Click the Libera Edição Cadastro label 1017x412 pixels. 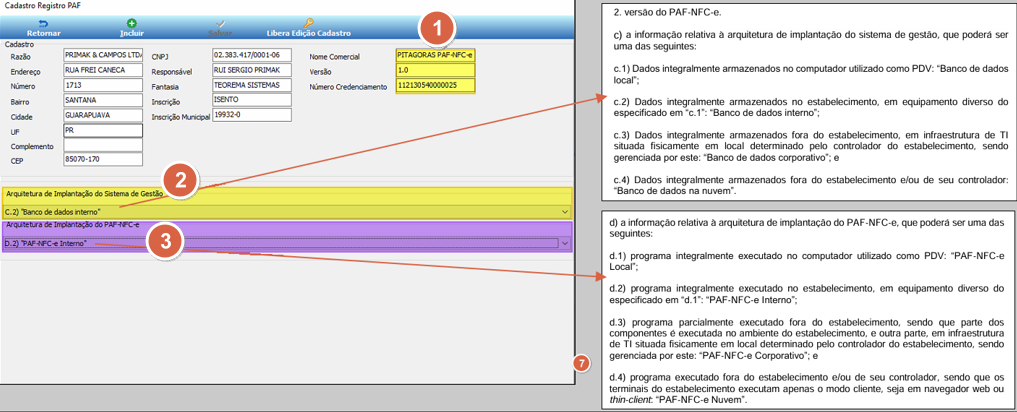click(x=309, y=32)
